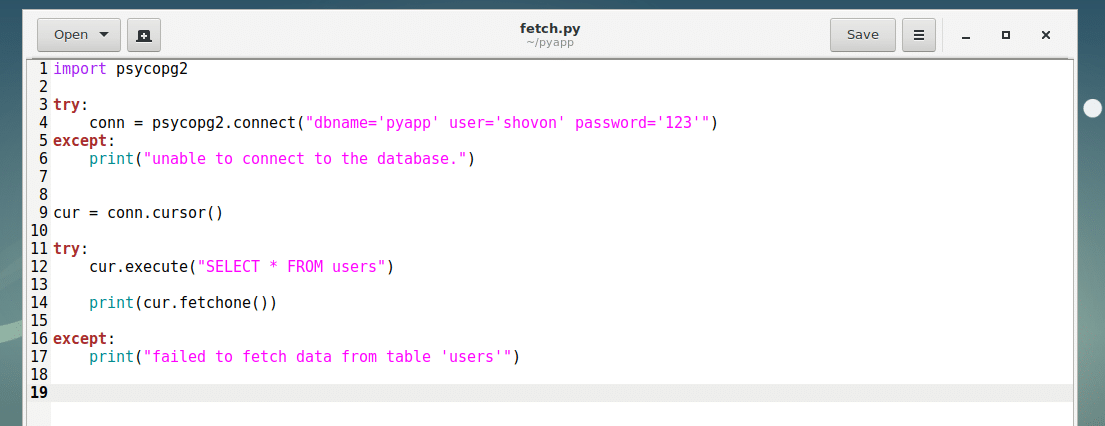1105x426 pixels.
Task: Click the "SELECT * FROM users" query string
Action: (291, 267)
